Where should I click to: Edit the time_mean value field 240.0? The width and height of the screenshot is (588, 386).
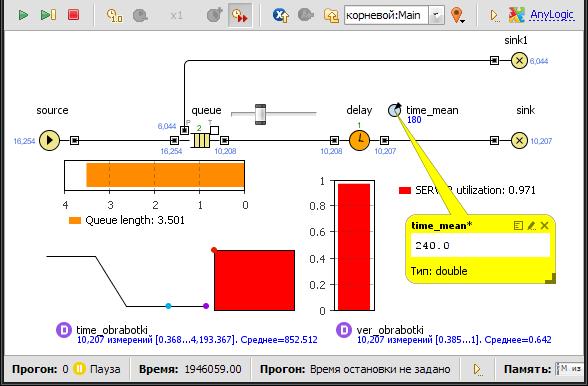[x=480, y=245]
